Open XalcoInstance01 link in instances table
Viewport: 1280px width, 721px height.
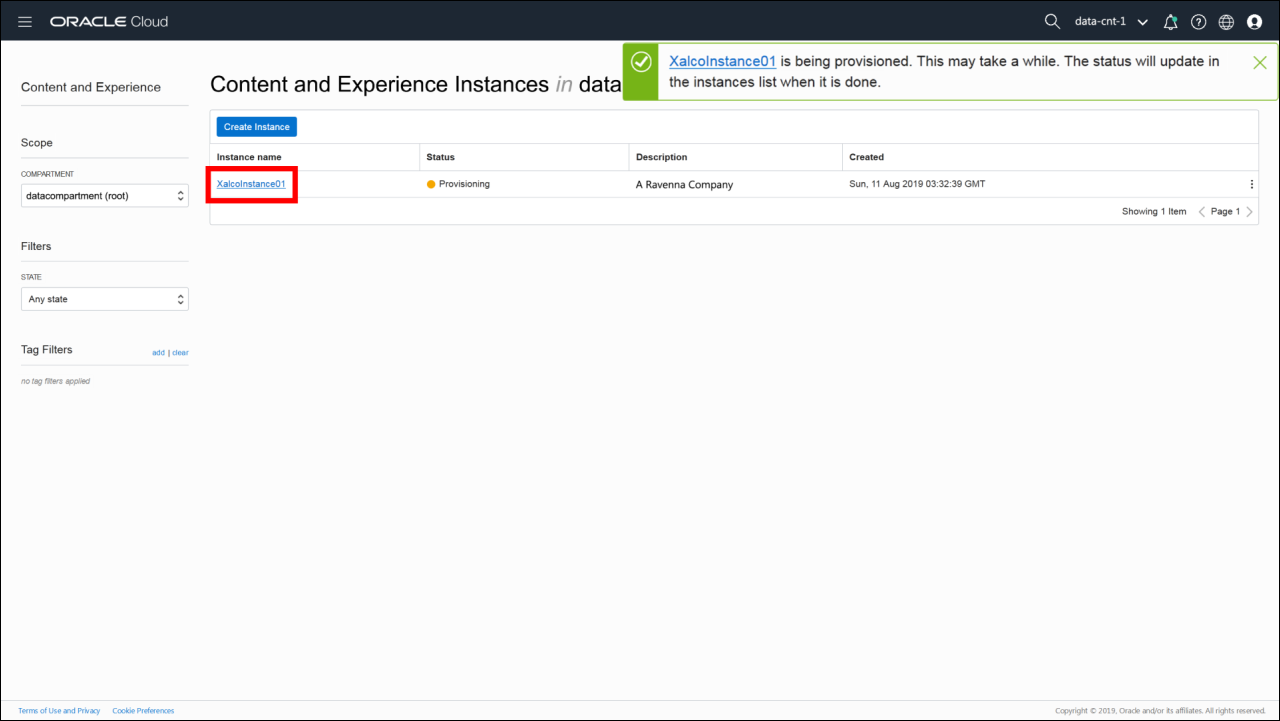coord(251,184)
